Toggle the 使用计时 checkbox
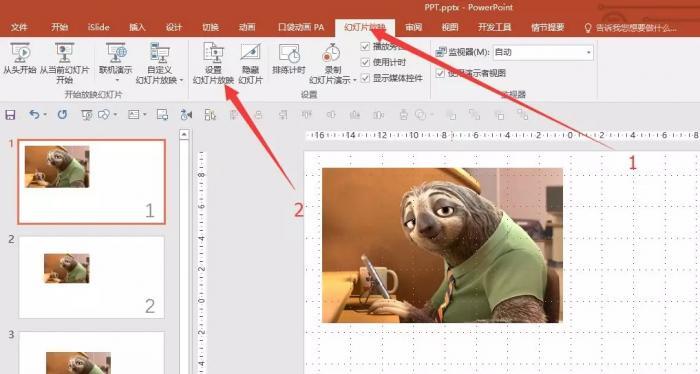Image resolution: width=700 pixels, height=374 pixels. 365,62
